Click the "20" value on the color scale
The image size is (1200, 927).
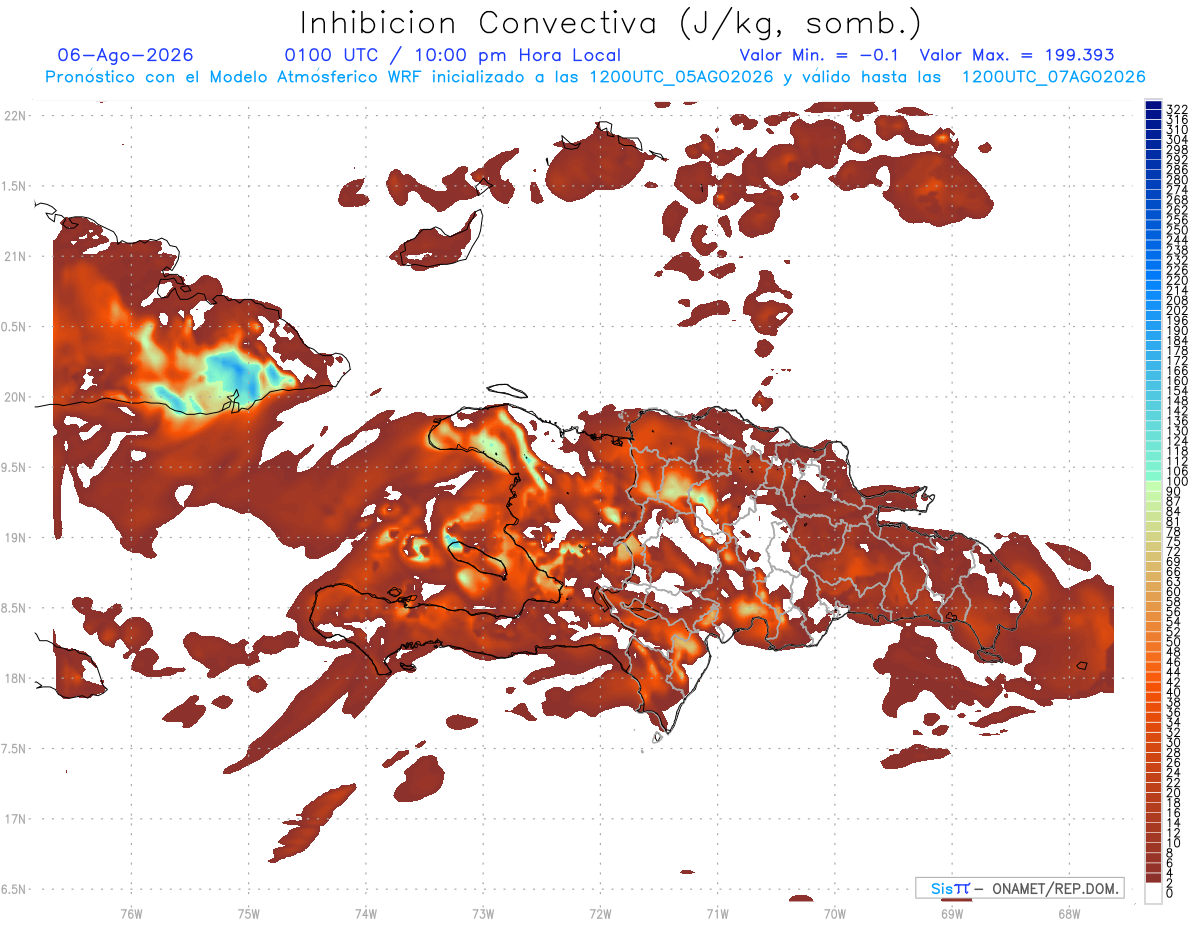point(1174,793)
